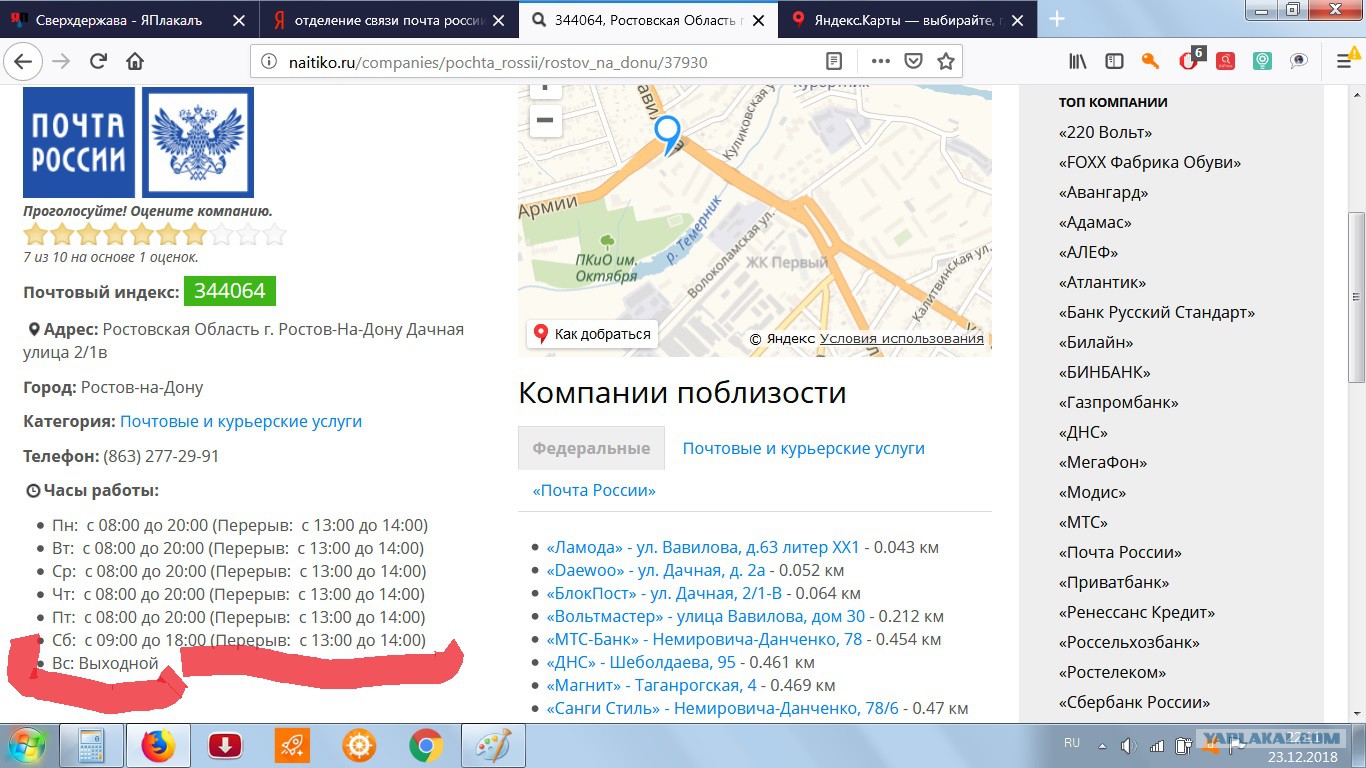Image resolution: width=1366 pixels, height=768 pixels.
Task: Show site information for naitiko.ru
Action: 268,62
